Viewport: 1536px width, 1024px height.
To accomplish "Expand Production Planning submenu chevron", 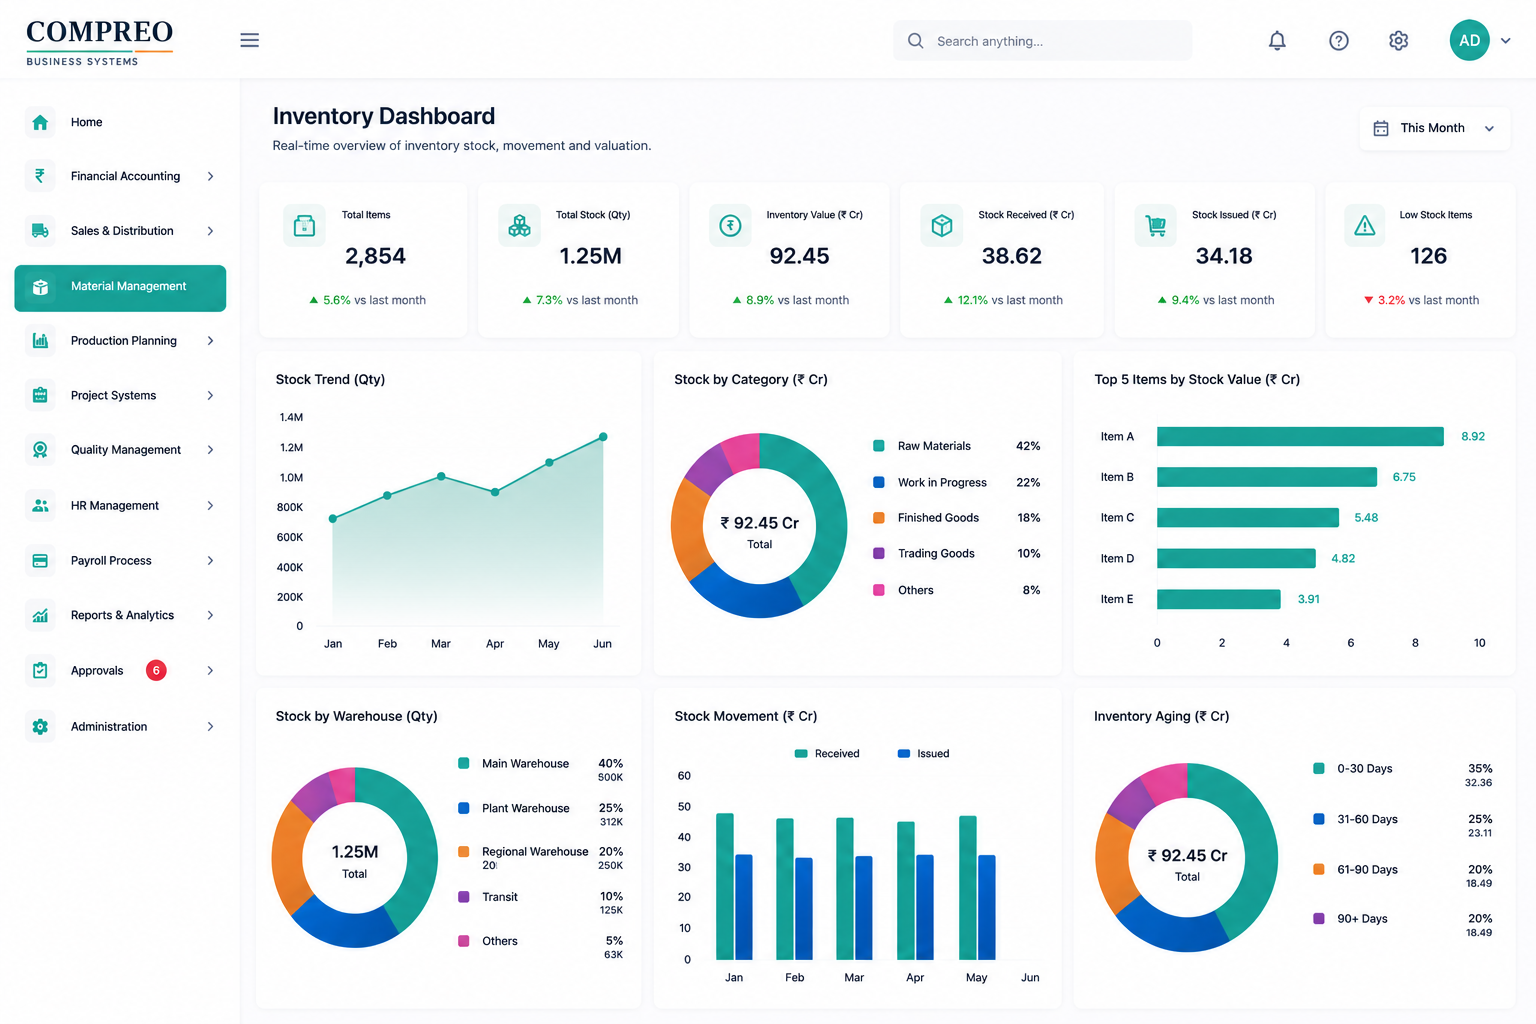I will coord(210,341).
